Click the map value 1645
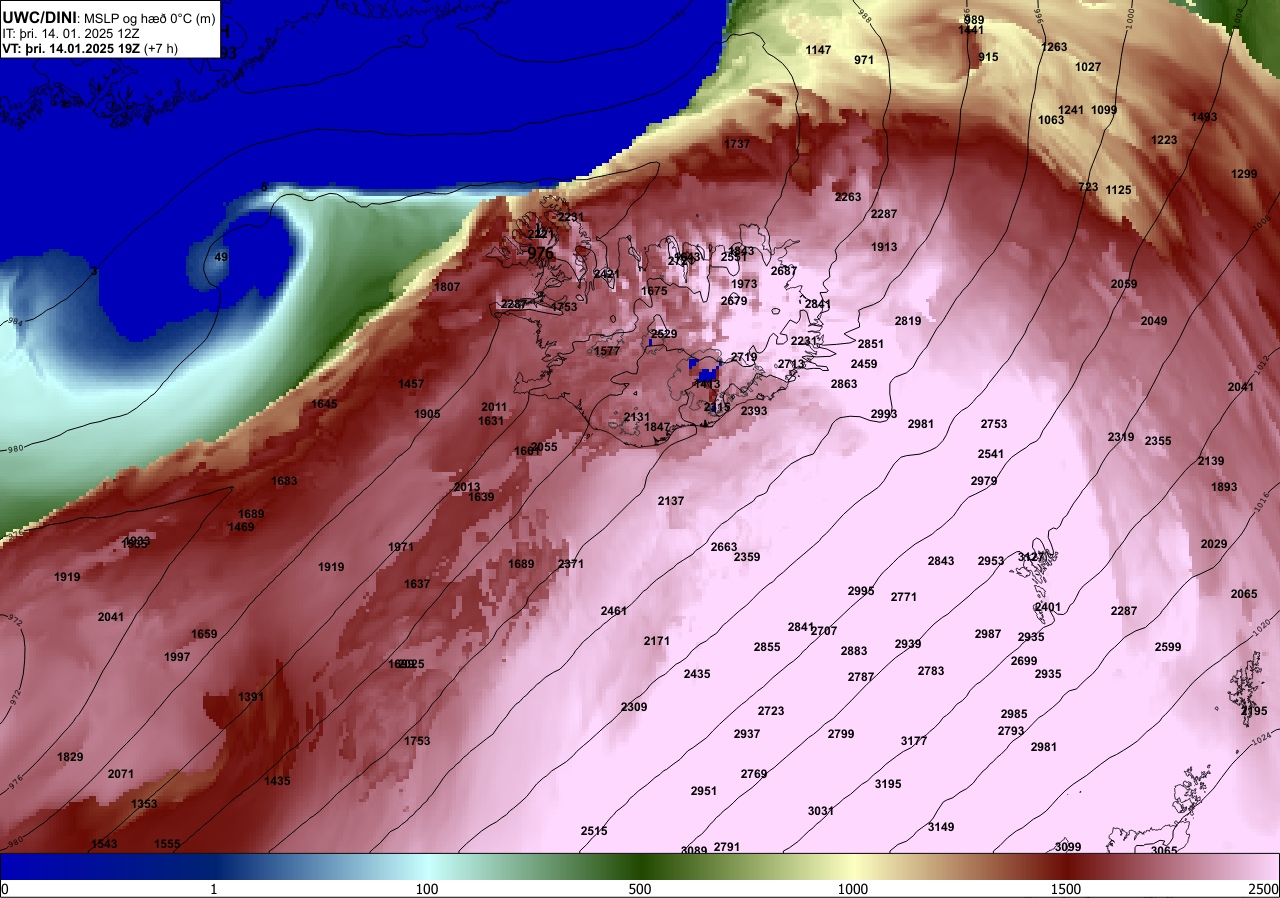Viewport: 1280px width, 898px height. tap(324, 404)
